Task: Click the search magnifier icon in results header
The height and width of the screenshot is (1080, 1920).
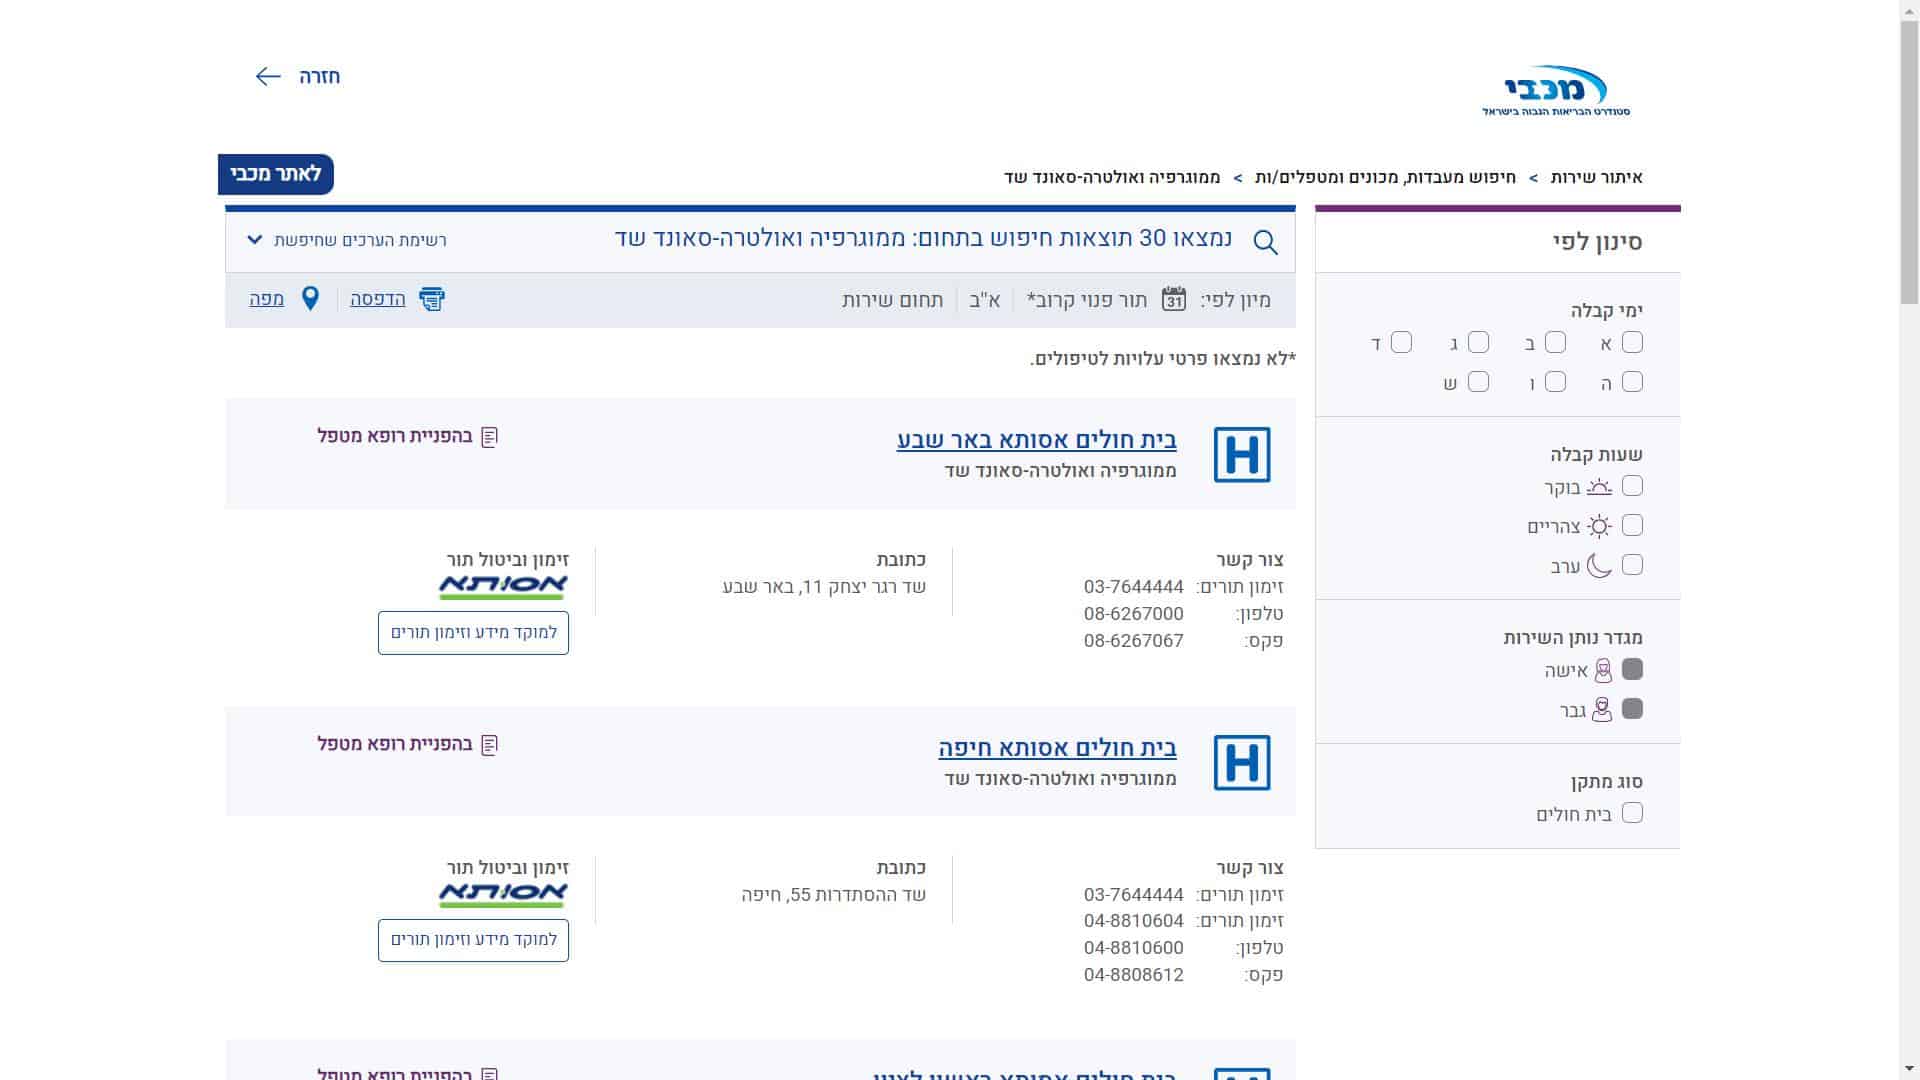Action: coord(1265,242)
